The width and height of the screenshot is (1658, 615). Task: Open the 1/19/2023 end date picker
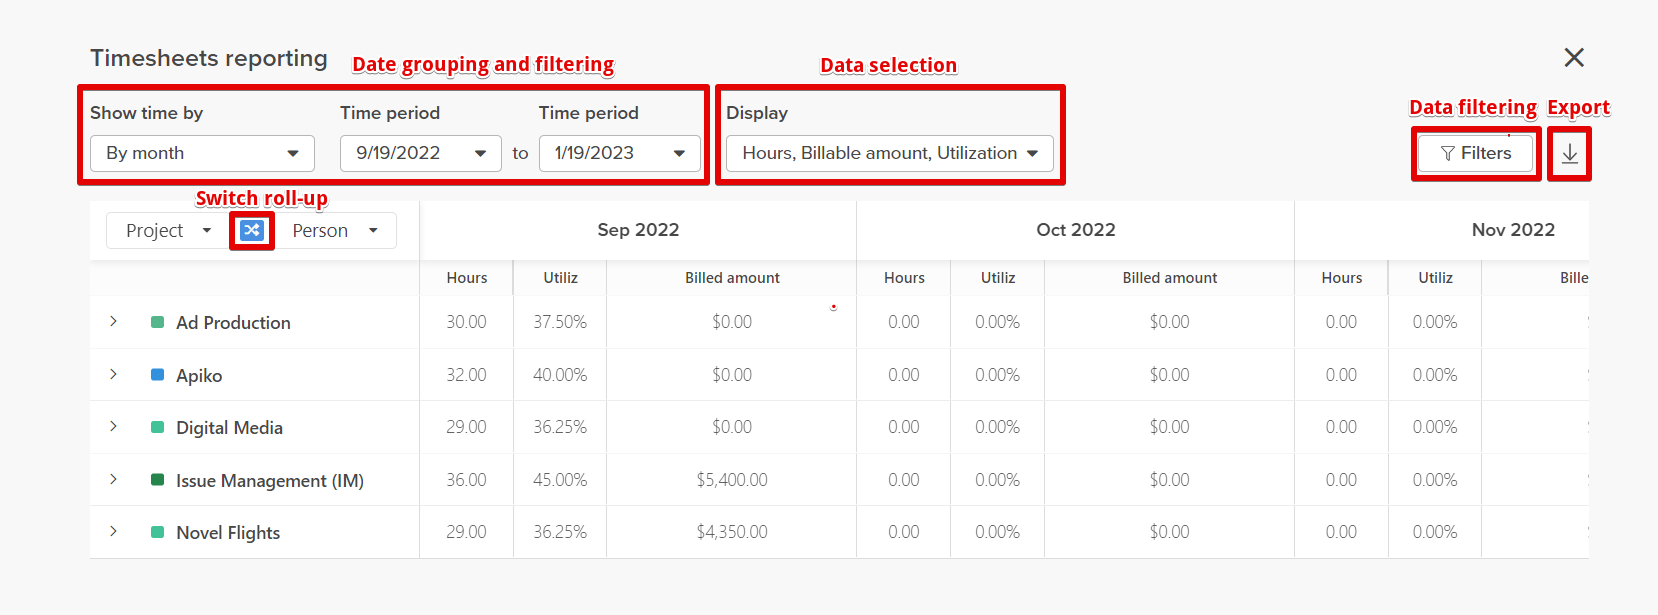pyautogui.click(x=619, y=153)
